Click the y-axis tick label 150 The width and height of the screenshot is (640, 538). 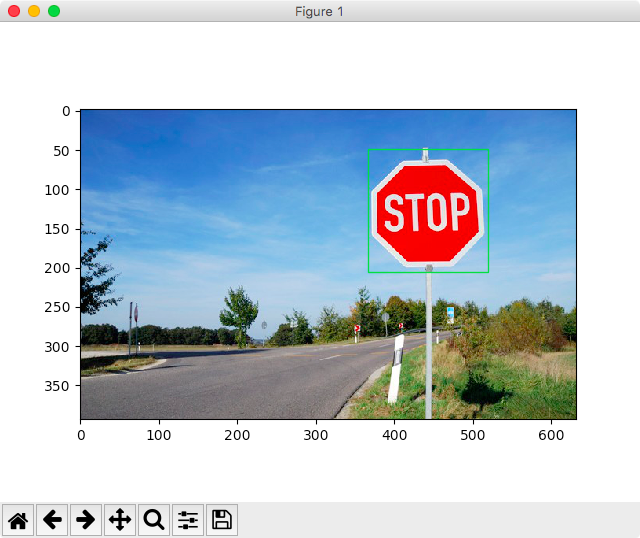57,229
